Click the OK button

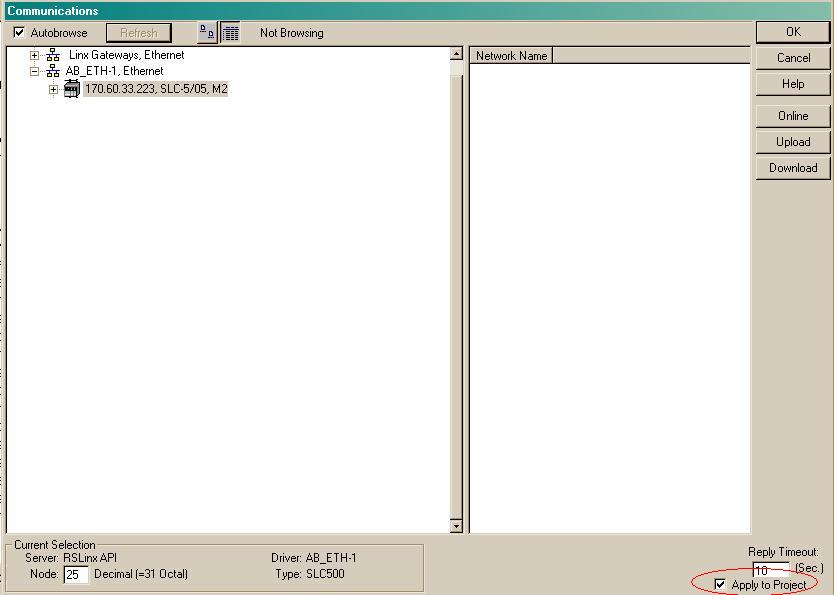point(793,32)
